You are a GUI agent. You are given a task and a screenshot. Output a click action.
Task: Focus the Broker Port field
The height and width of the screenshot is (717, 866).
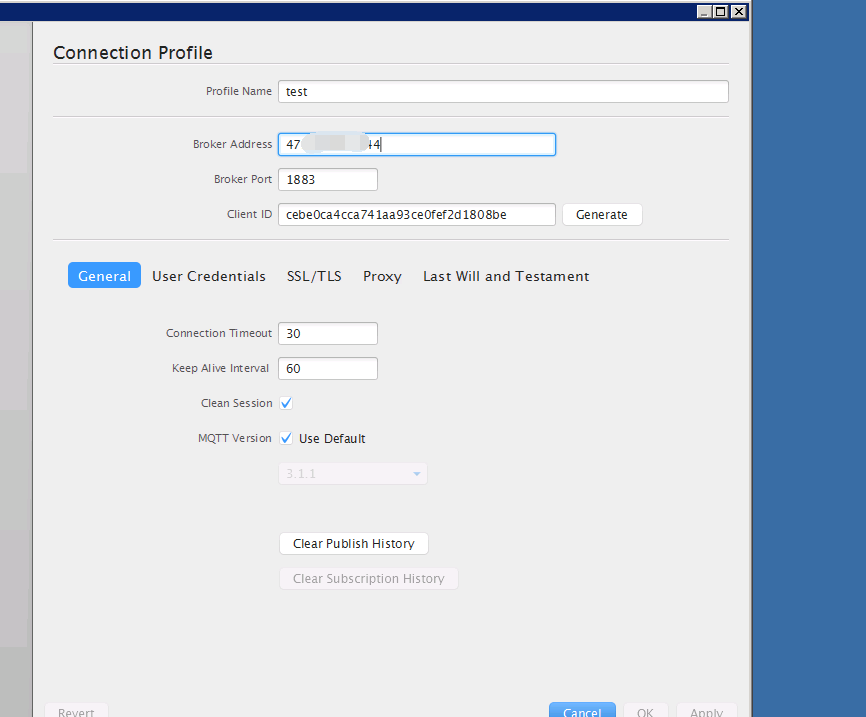328,180
